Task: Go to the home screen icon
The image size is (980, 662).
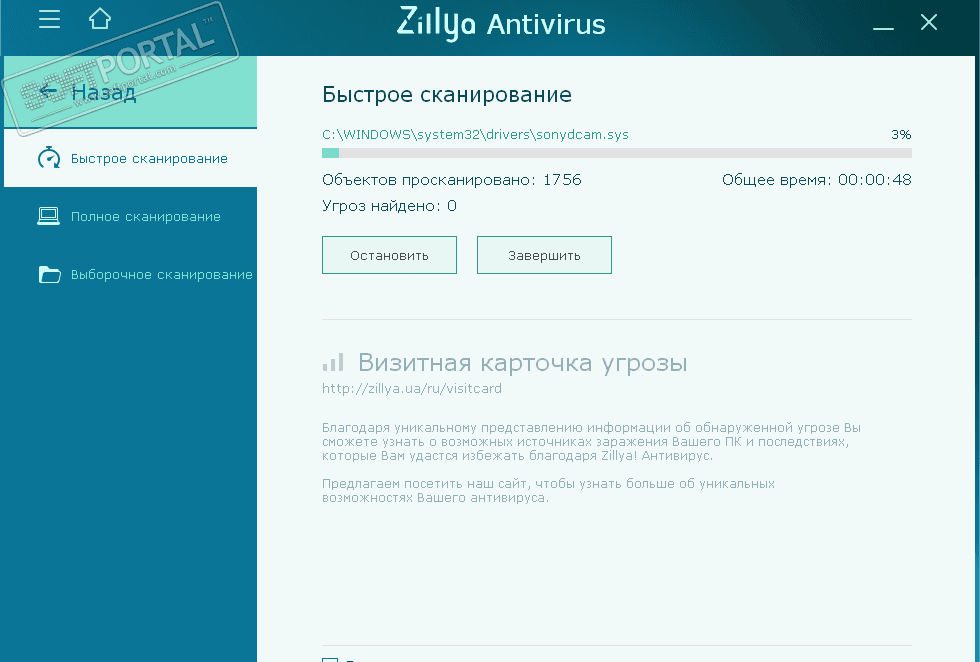Action: [100, 19]
